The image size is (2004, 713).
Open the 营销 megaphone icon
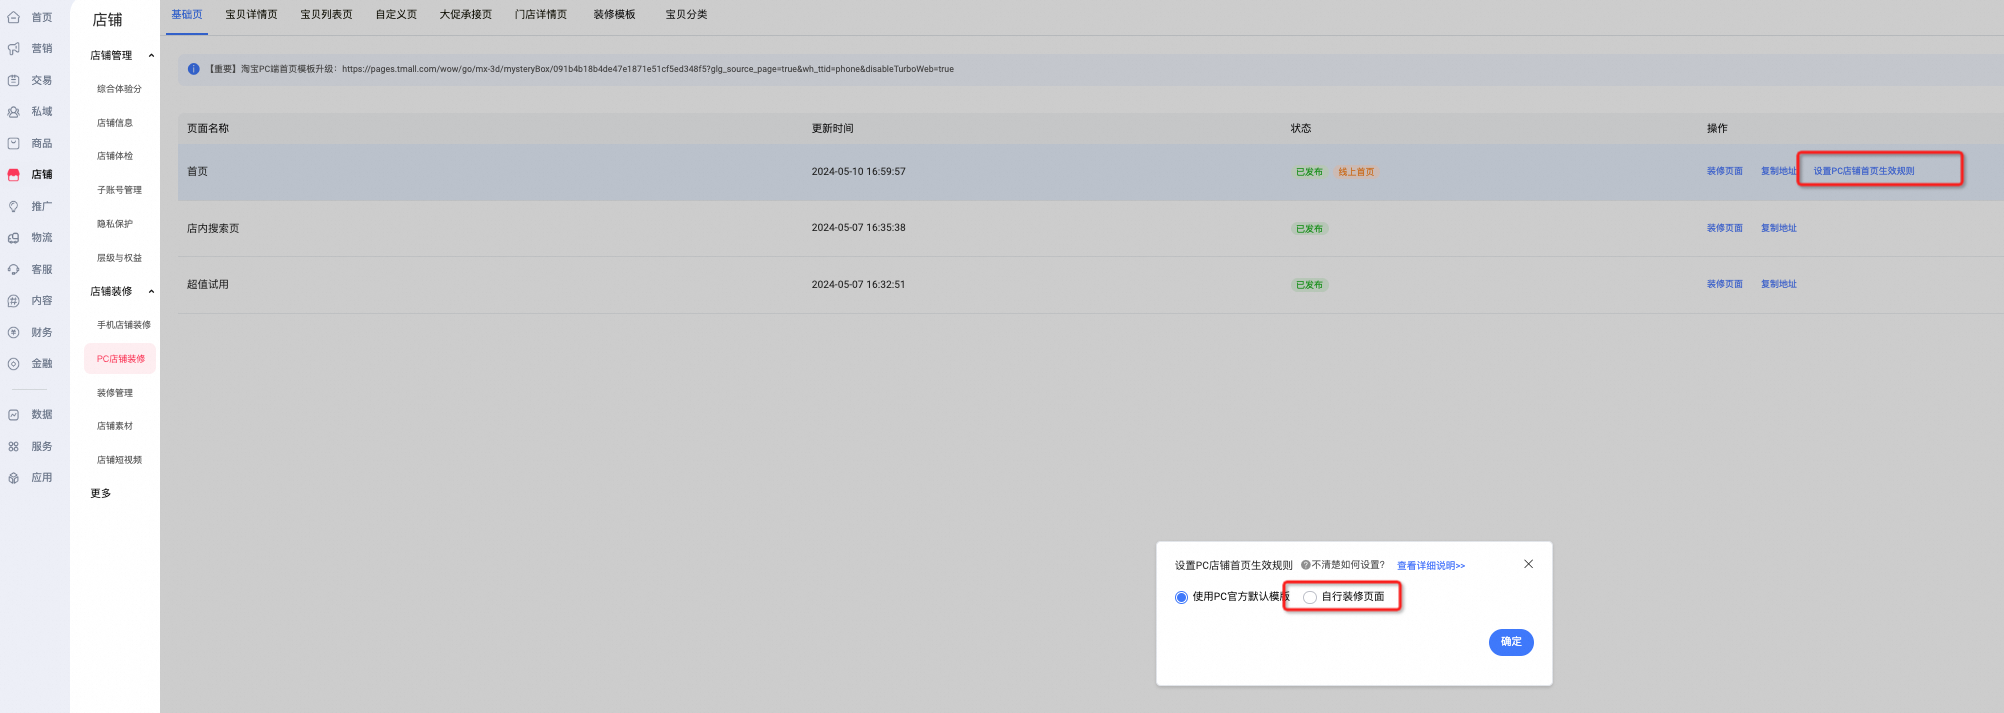pyautogui.click(x=14, y=49)
